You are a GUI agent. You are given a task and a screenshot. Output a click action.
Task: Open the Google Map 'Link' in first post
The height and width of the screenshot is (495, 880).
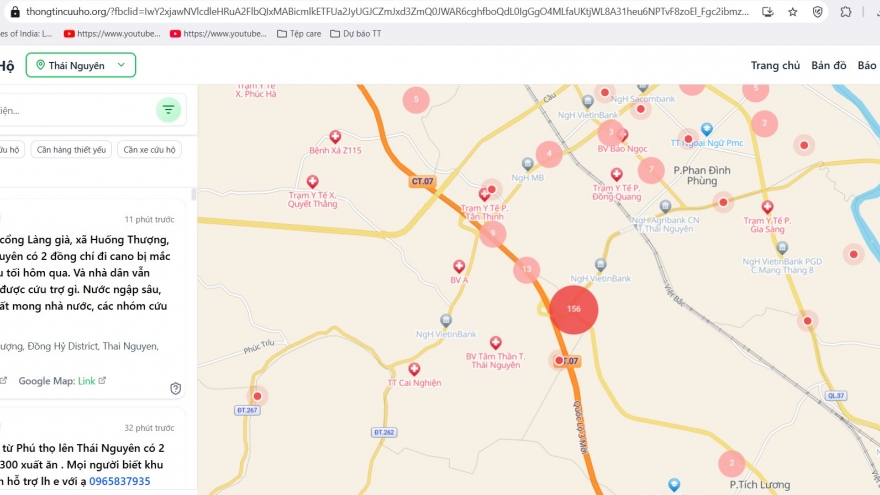coord(87,381)
